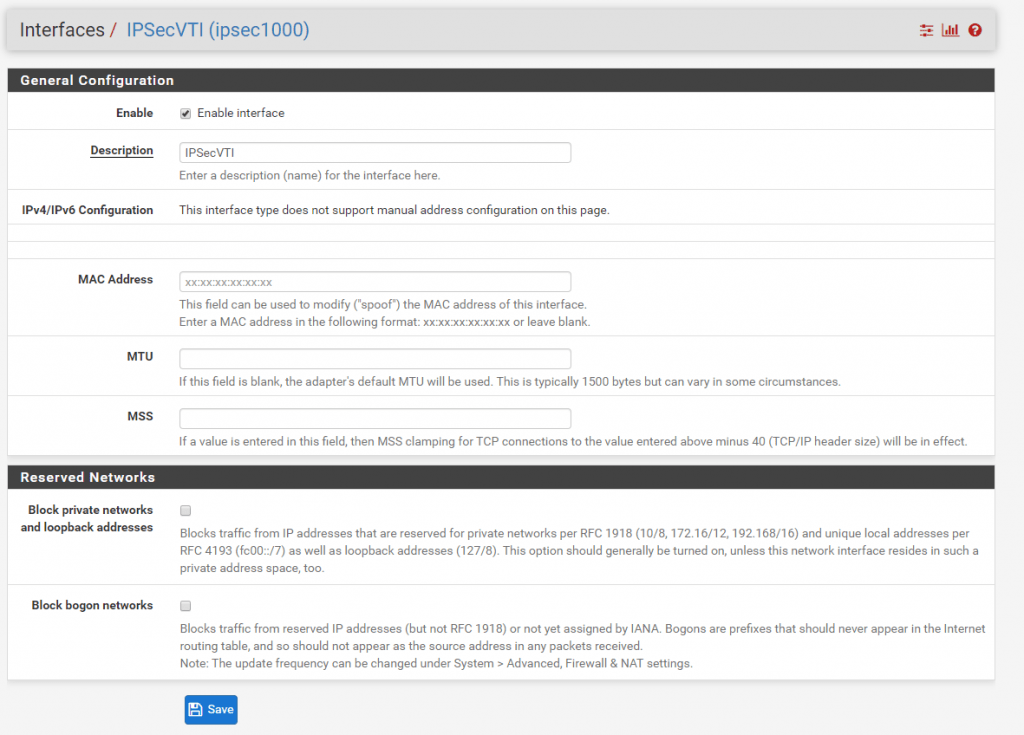
Task: Open related status via the bar chart icon
Action: [950, 30]
